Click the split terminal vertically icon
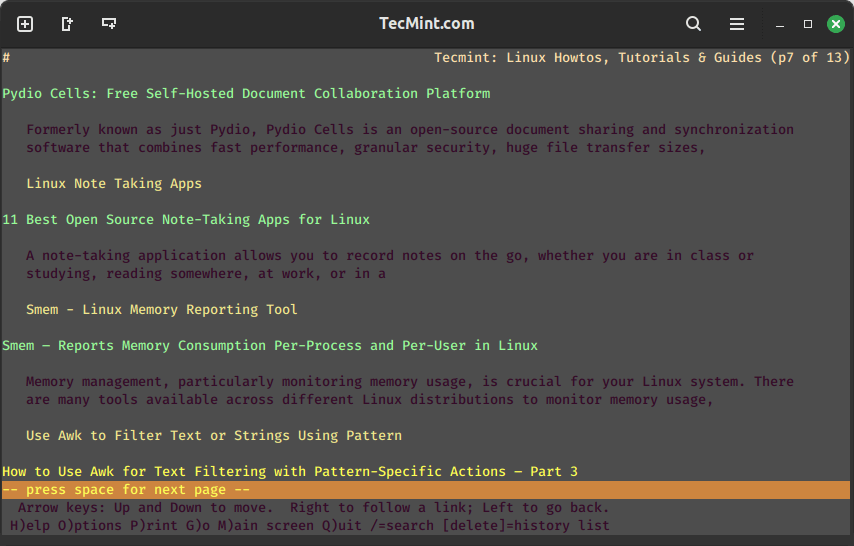Viewport: 854px width, 546px height. (x=67, y=24)
